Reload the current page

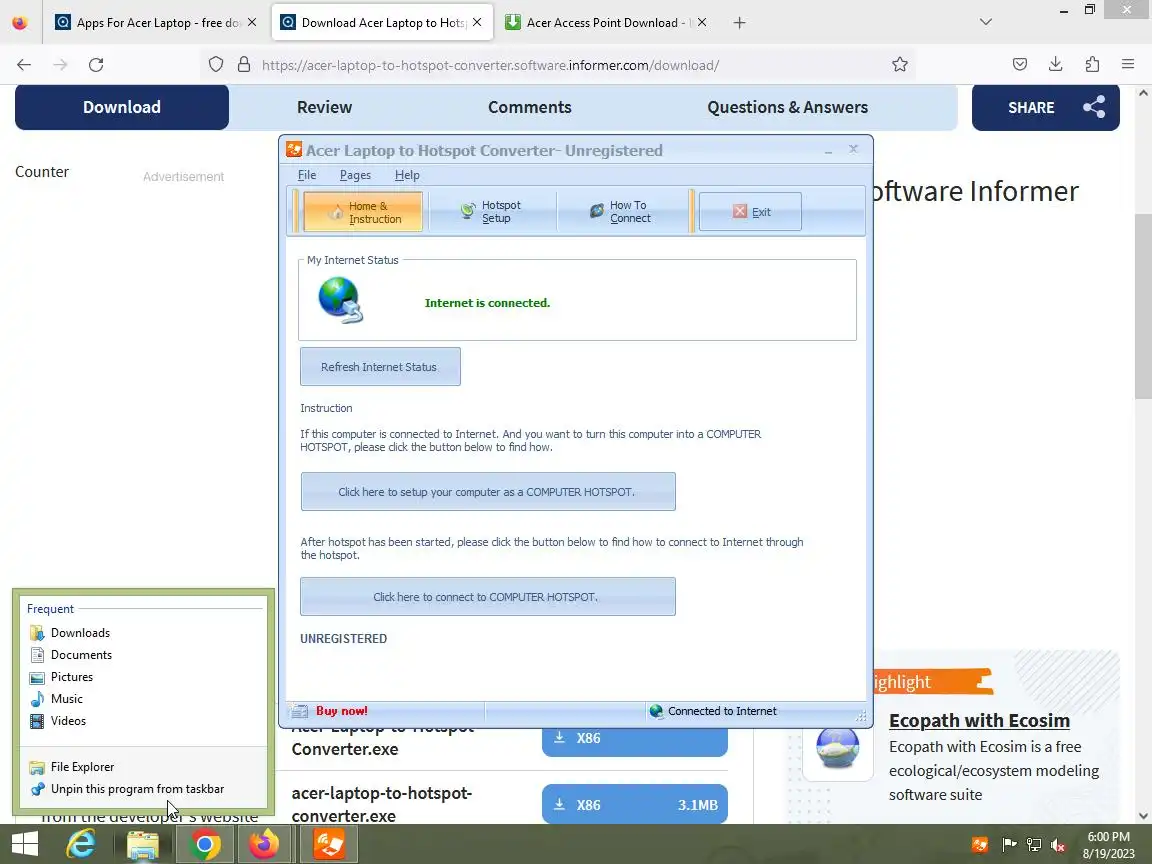[x=96, y=65]
